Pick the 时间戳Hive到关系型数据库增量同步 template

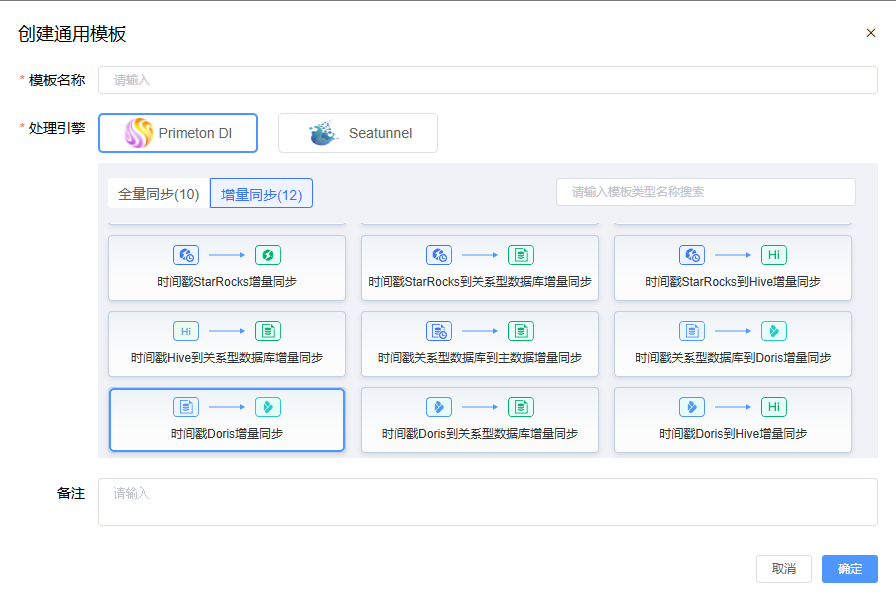point(227,344)
